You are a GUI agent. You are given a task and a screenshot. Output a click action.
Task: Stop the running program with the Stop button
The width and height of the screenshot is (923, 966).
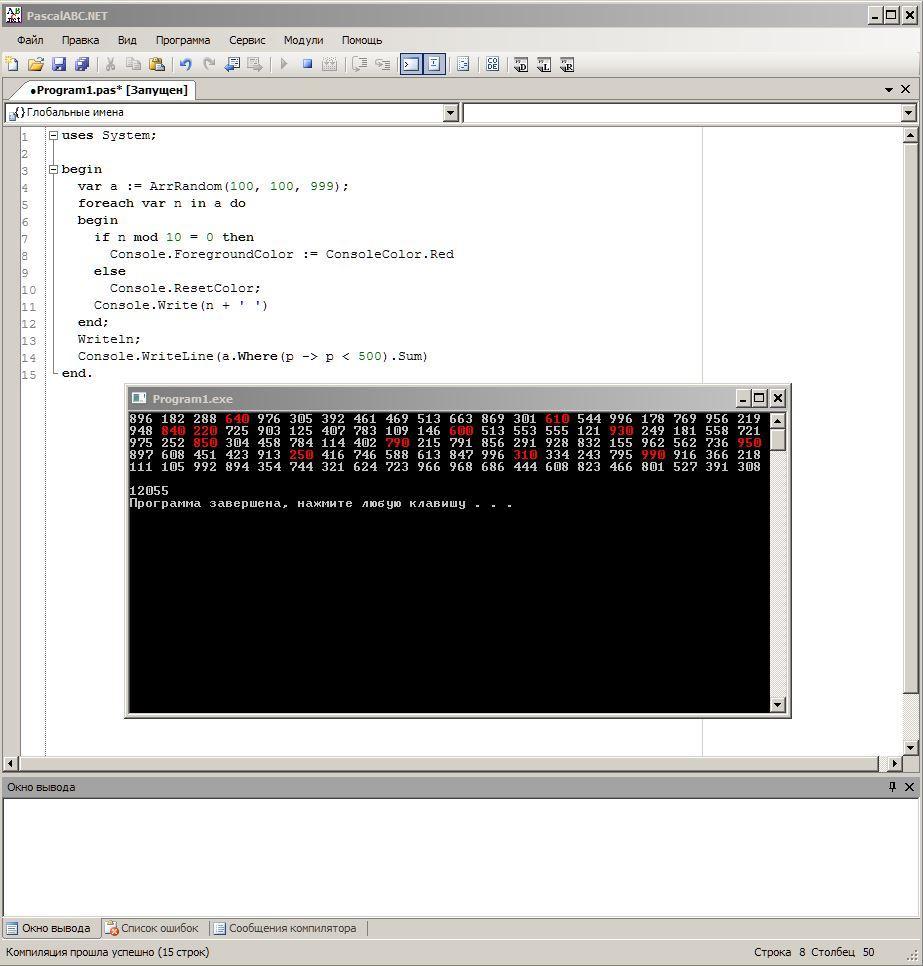[x=307, y=64]
